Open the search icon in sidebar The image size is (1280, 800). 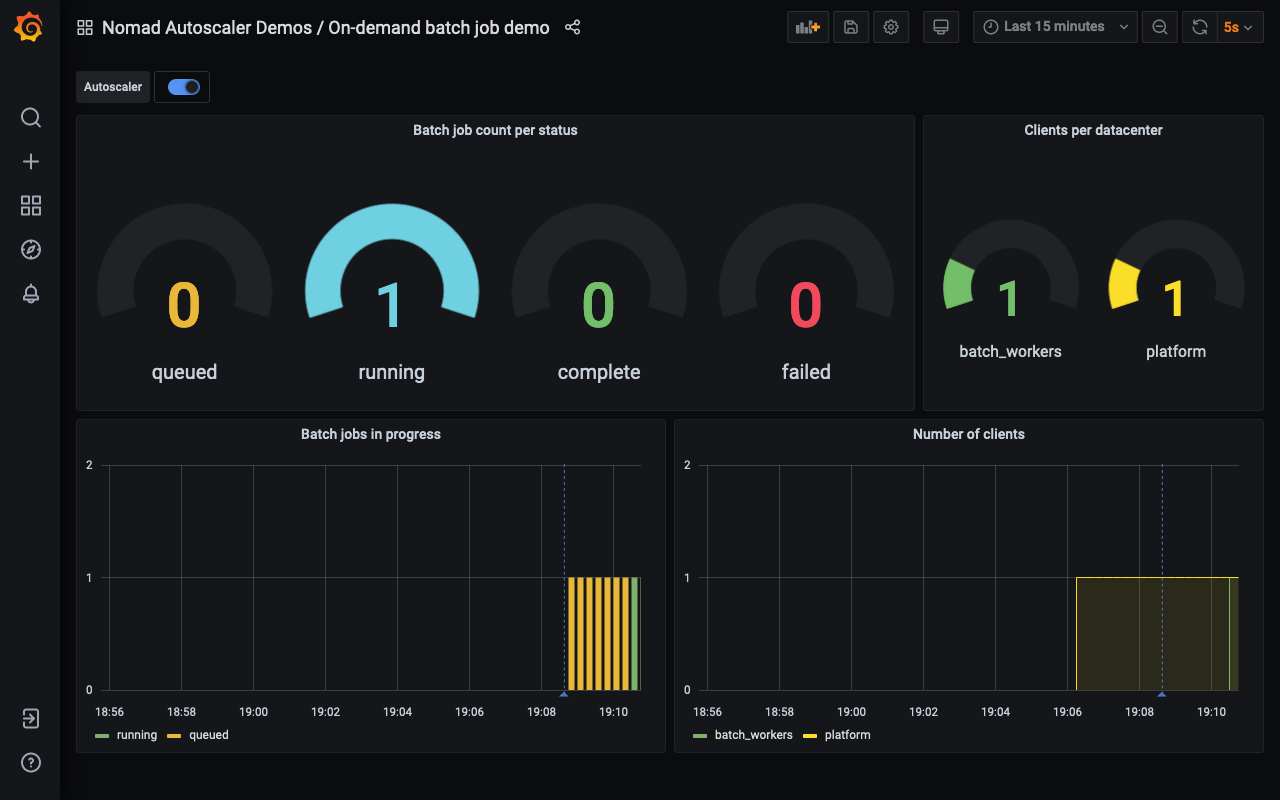click(31, 118)
